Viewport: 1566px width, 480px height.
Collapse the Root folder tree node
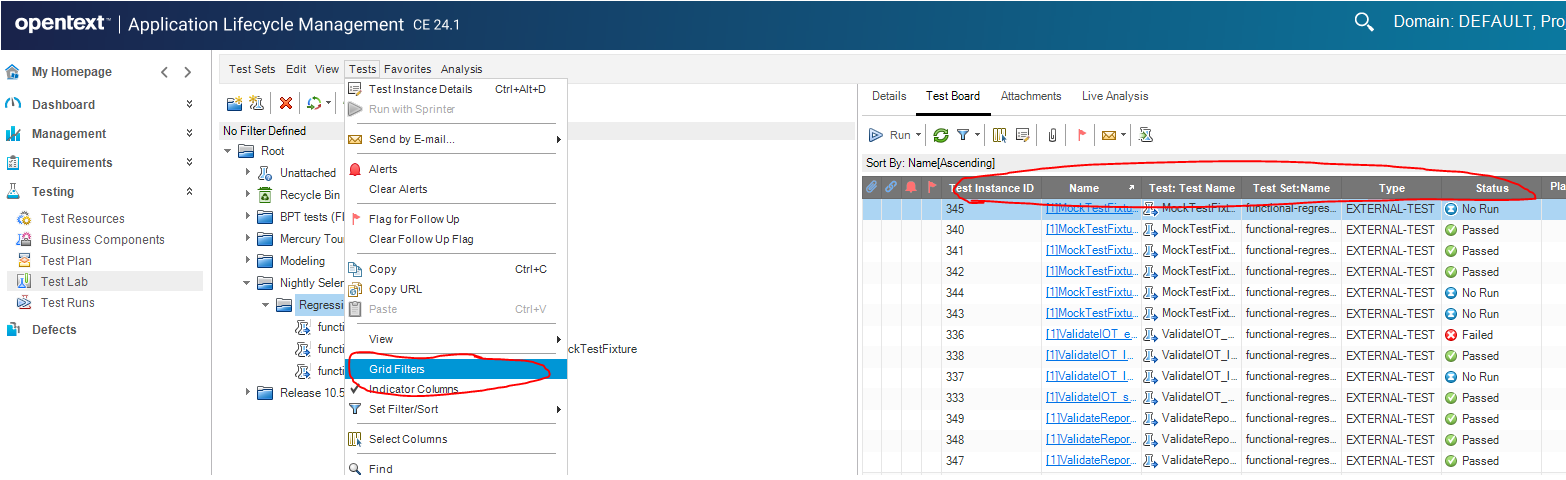coord(229,151)
